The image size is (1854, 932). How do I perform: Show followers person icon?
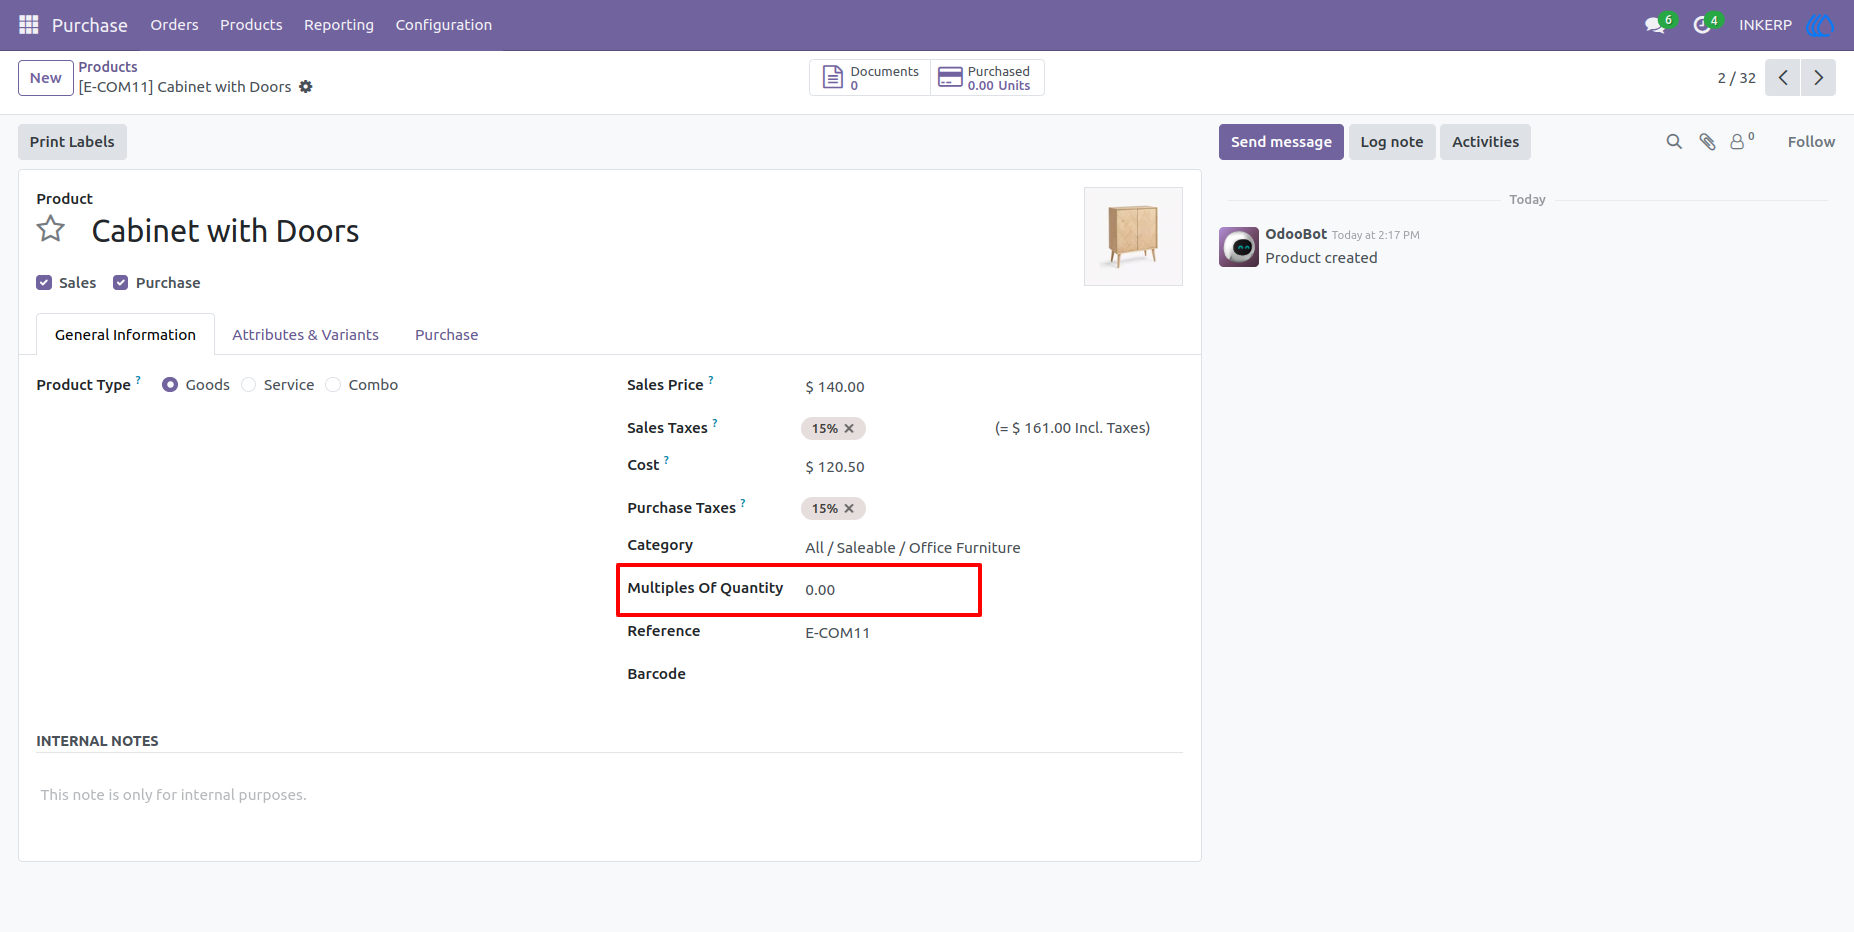(x=1741, y=142)
